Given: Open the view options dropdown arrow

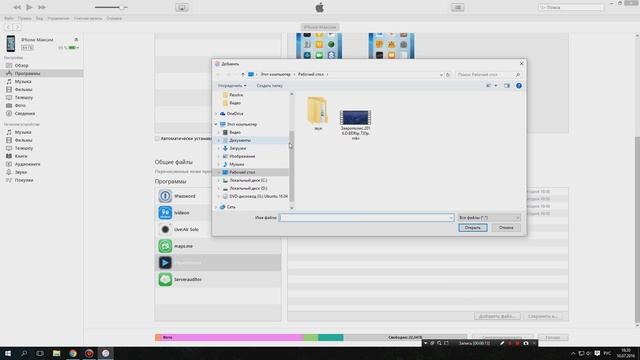Looking at the screenshot, I should click(496, 86).
